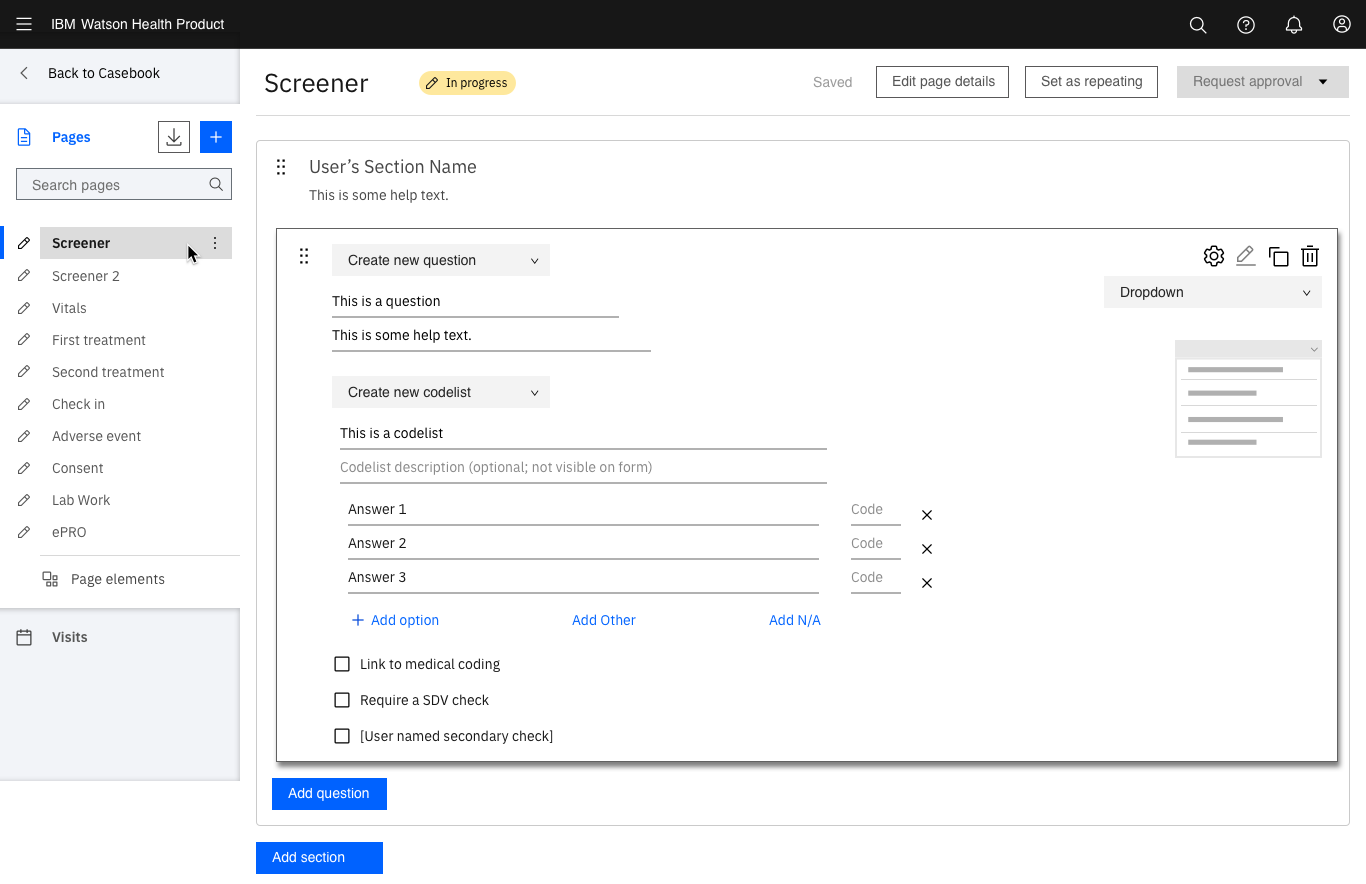Click the download pages icon
This screenshot has height=884, width=1366.
pyautogui.click(x=174, y=137)
